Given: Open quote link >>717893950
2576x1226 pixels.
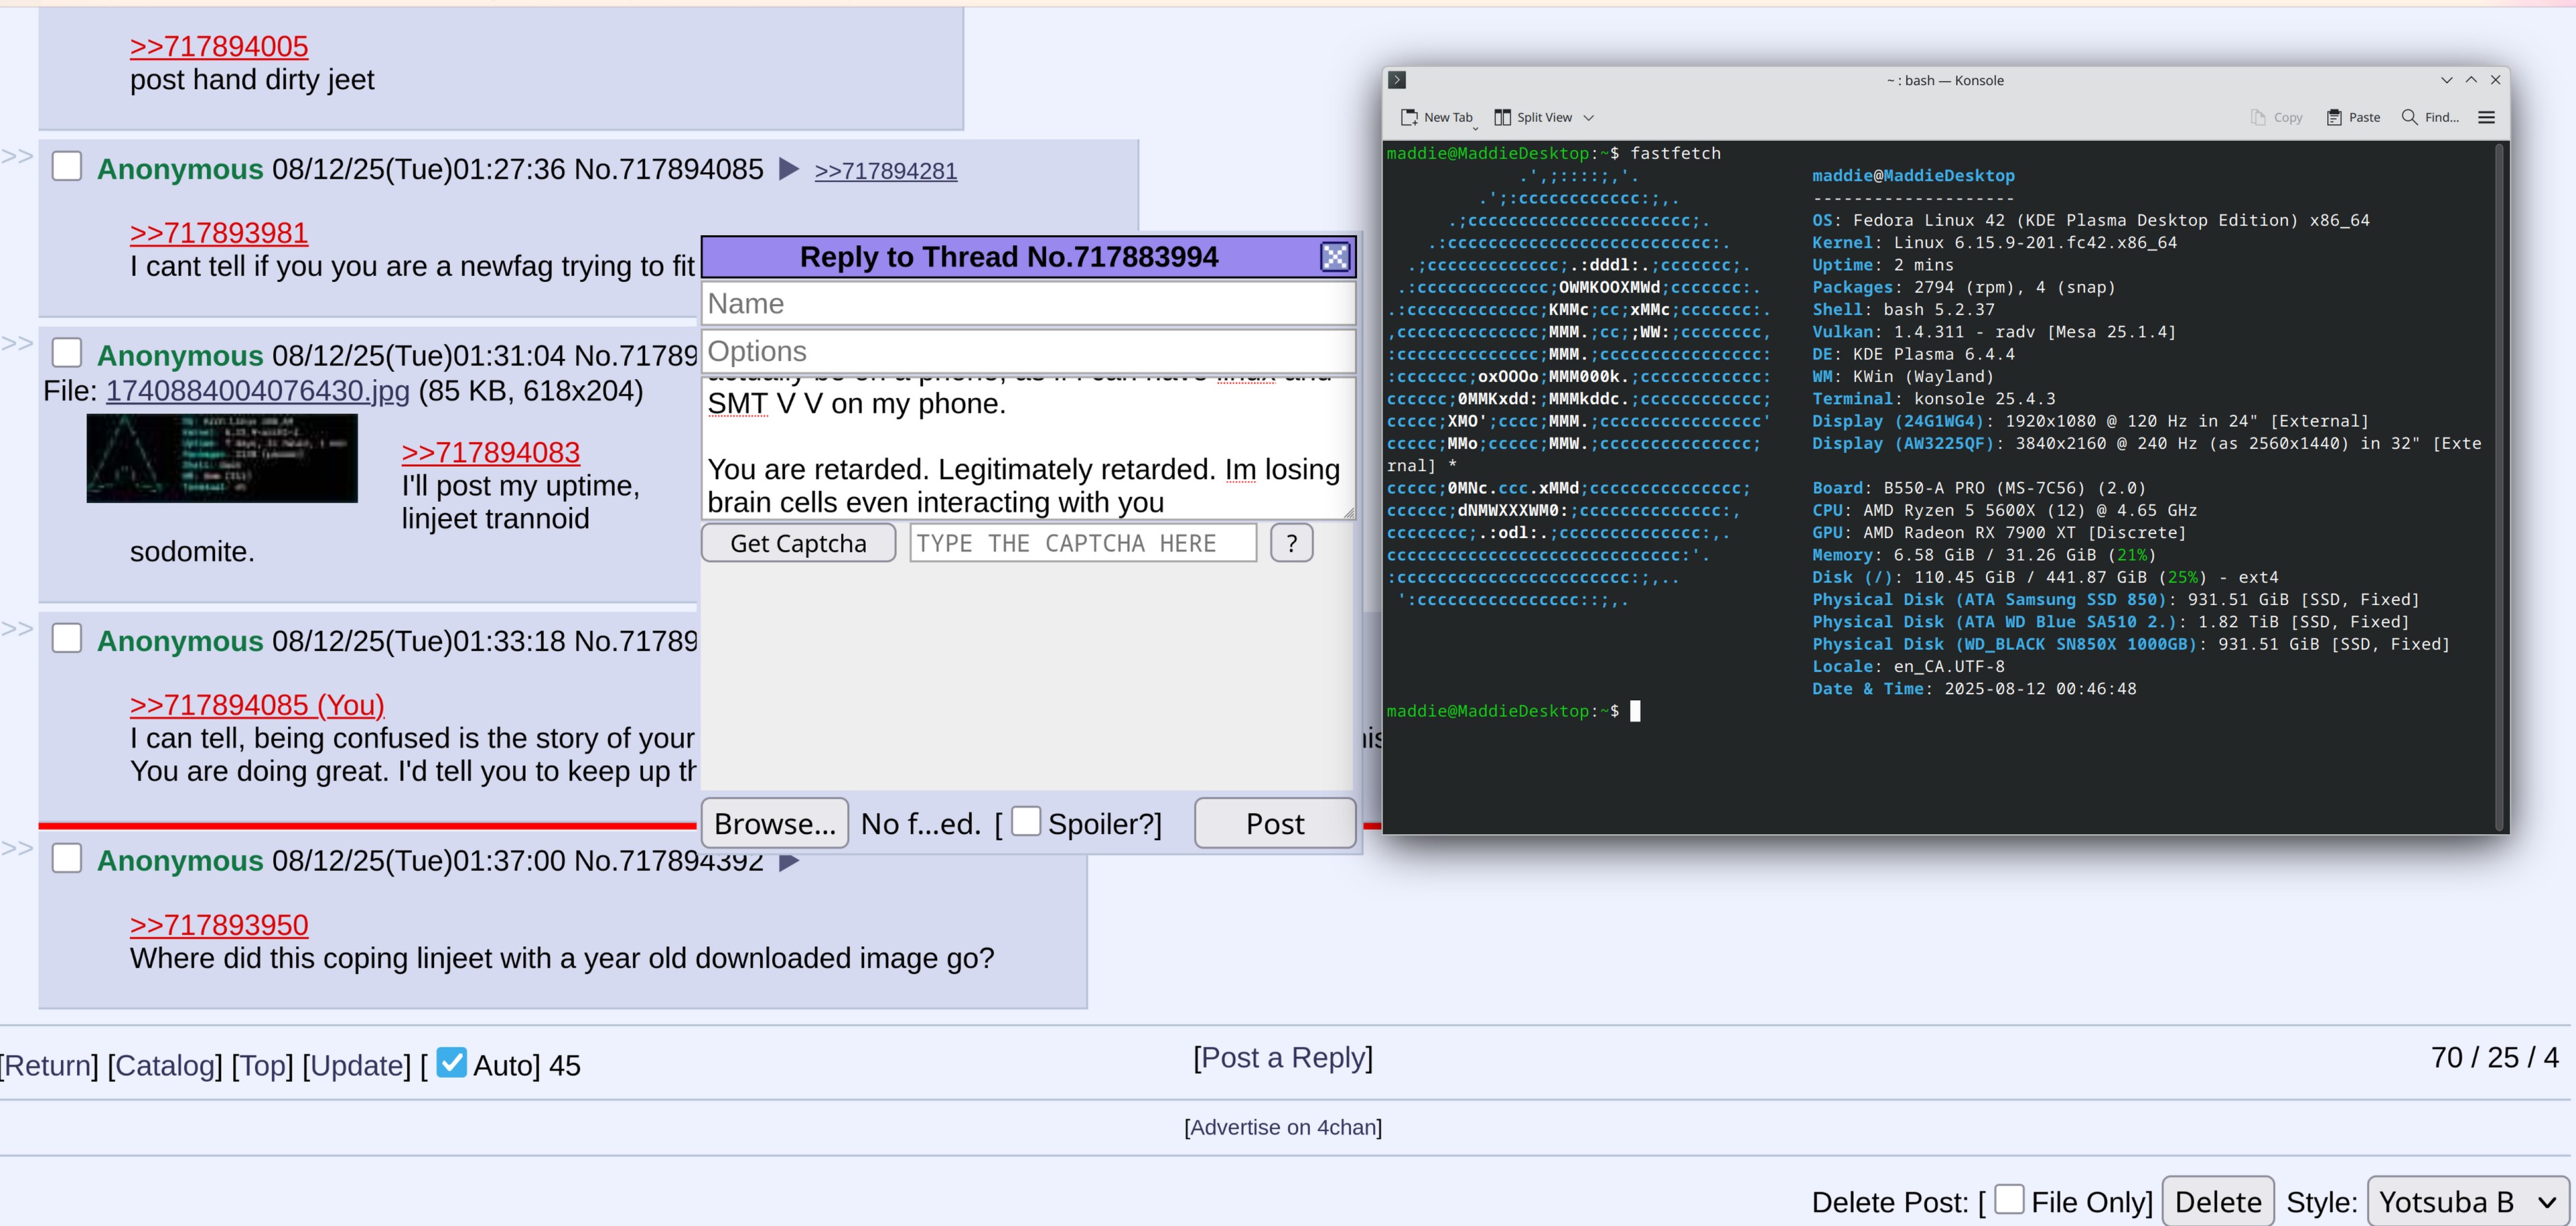Looking at the screenshot, I should click(x=219, y=924).
